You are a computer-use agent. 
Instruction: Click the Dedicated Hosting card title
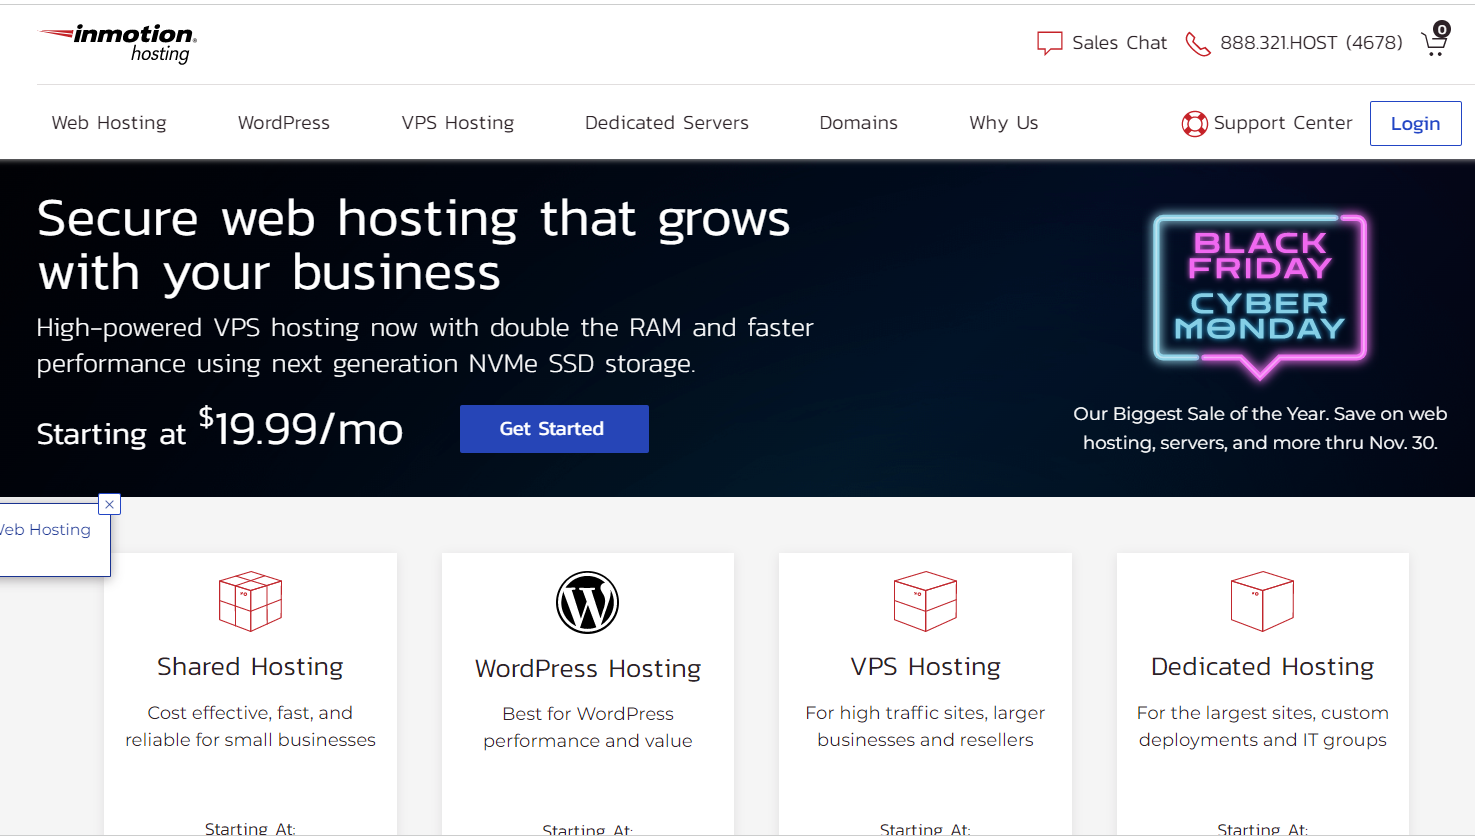click(1262, 667)
